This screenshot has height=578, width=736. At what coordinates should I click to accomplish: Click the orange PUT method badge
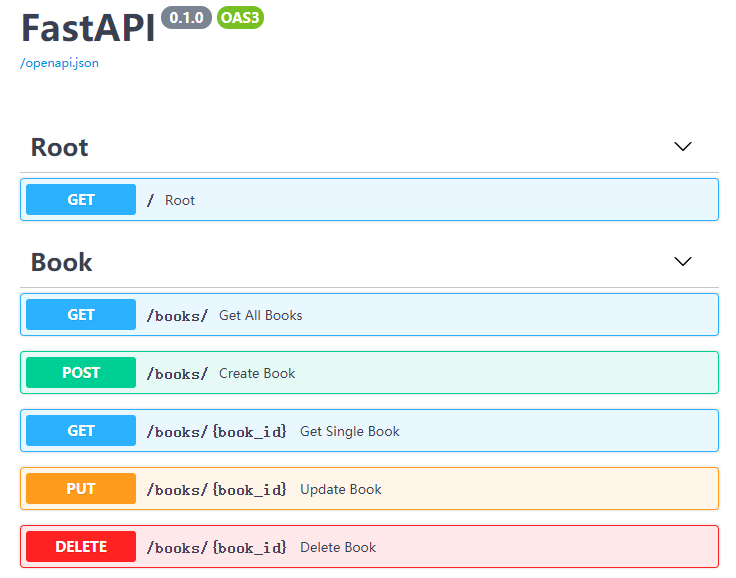(x=81, y=489)
